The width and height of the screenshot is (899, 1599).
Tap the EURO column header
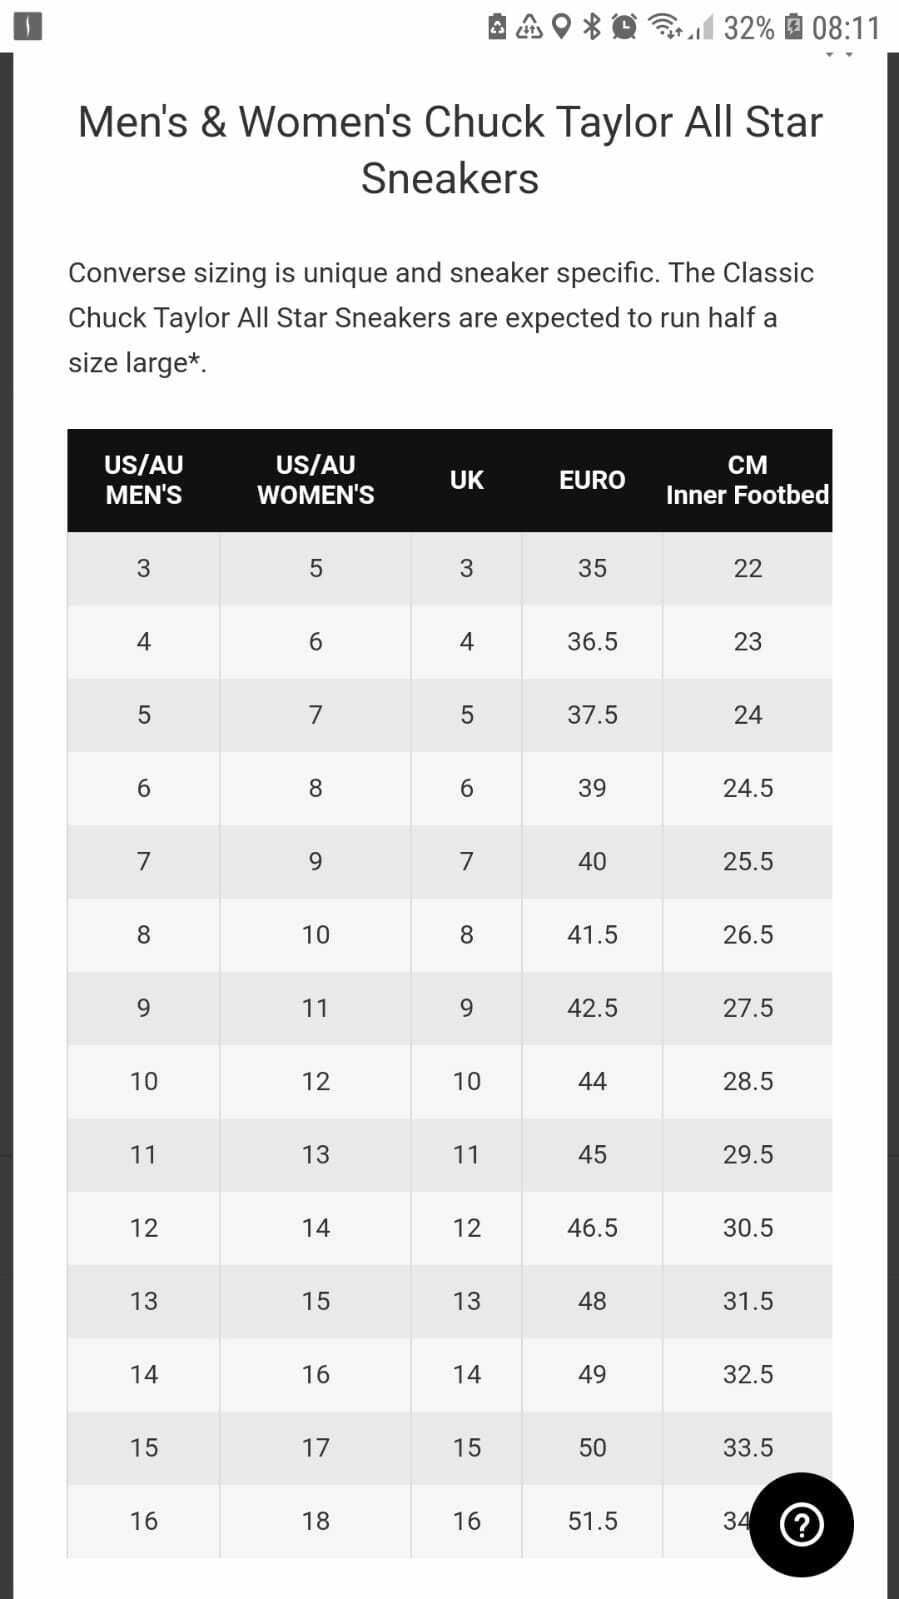[592, 480]
